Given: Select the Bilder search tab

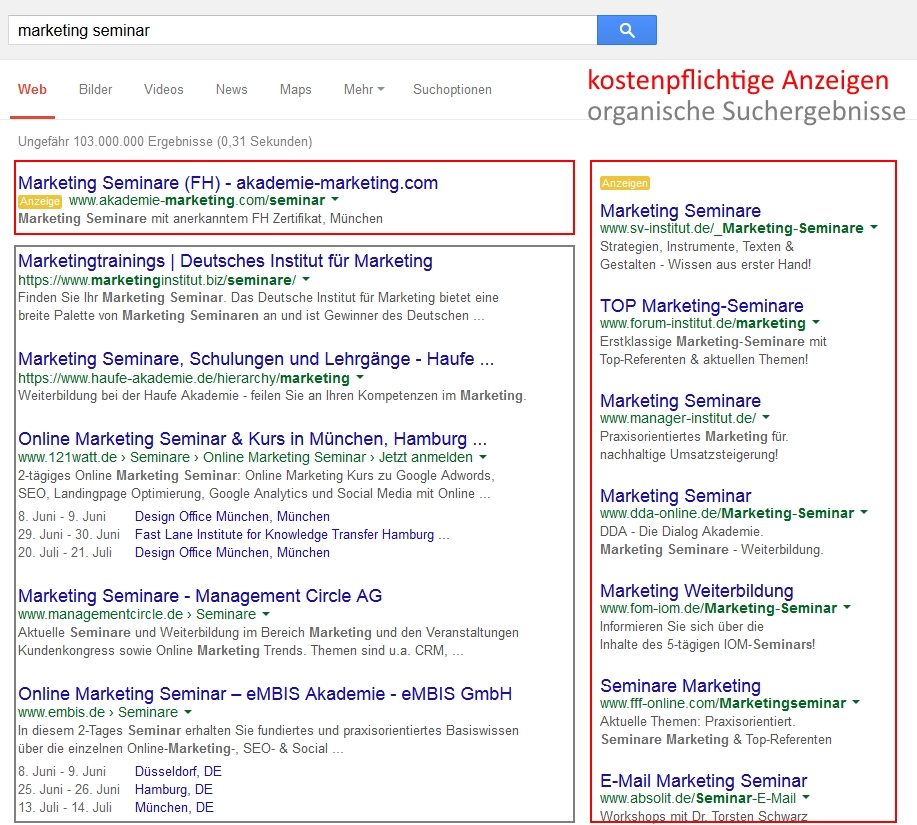Looking at the screenshot, I should pyautogui.click(x=95, y=89).
